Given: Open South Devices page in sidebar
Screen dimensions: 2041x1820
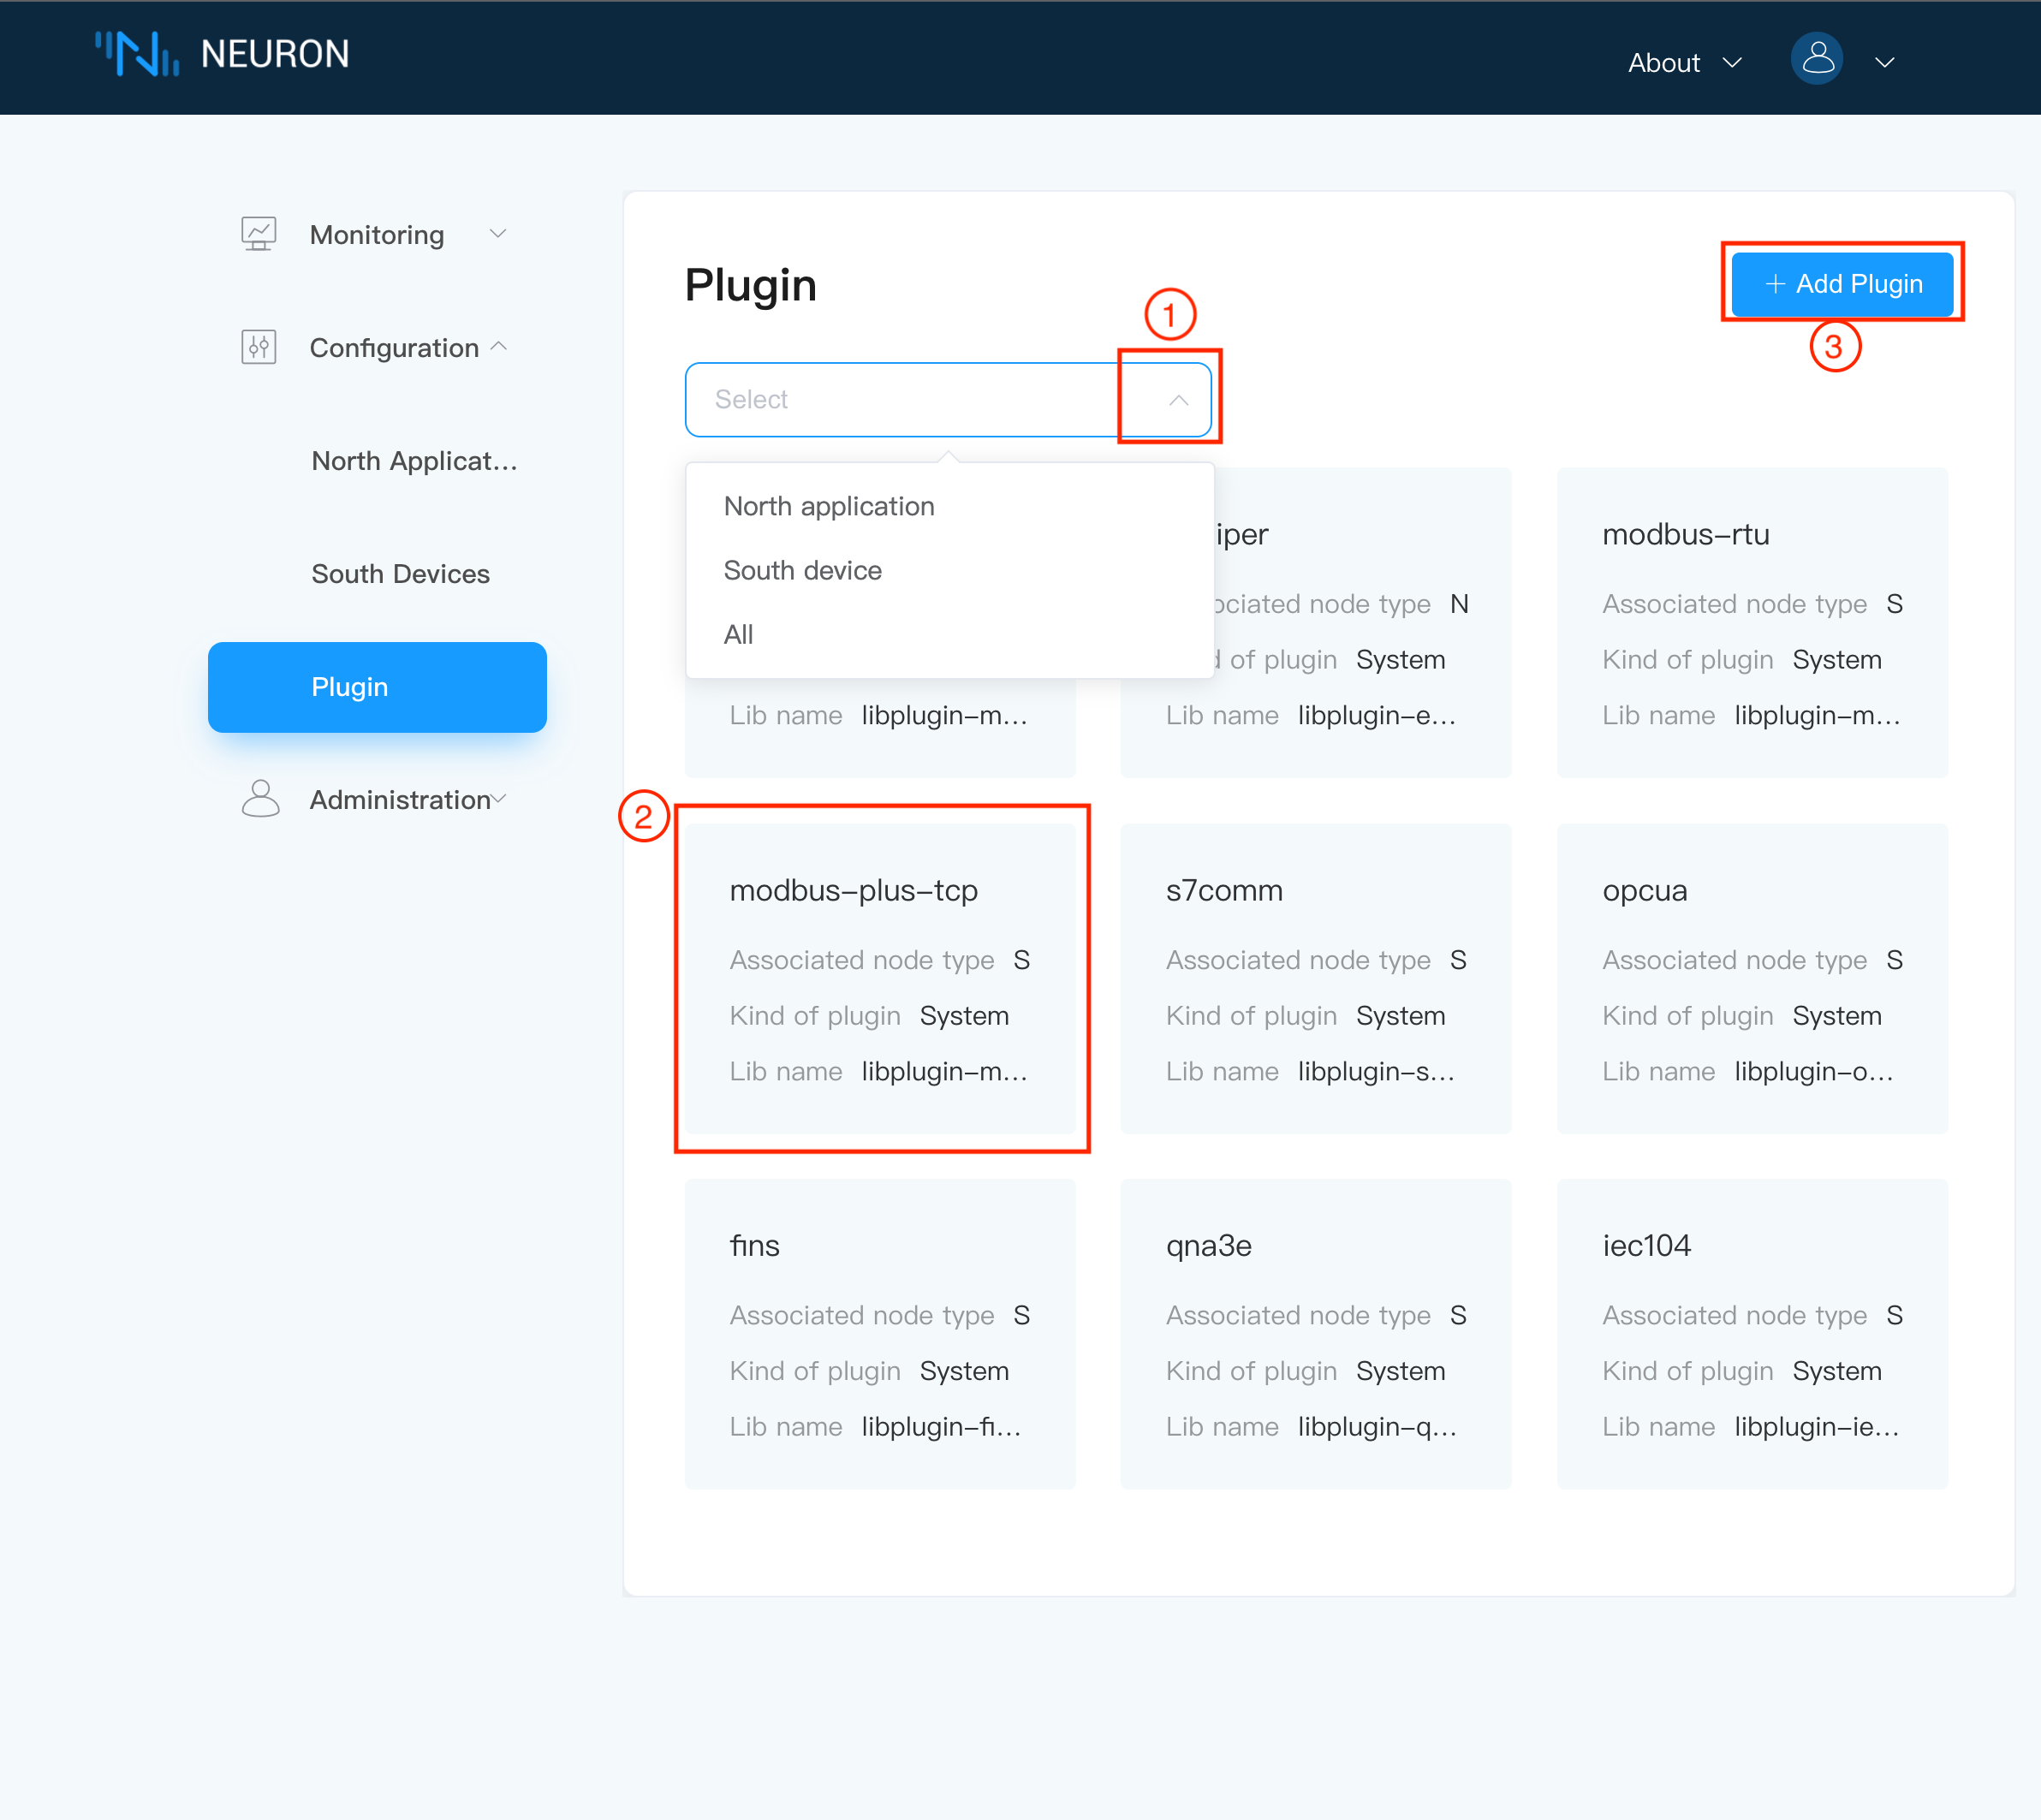Looking at the screenshot, I should tap(400, 574).
